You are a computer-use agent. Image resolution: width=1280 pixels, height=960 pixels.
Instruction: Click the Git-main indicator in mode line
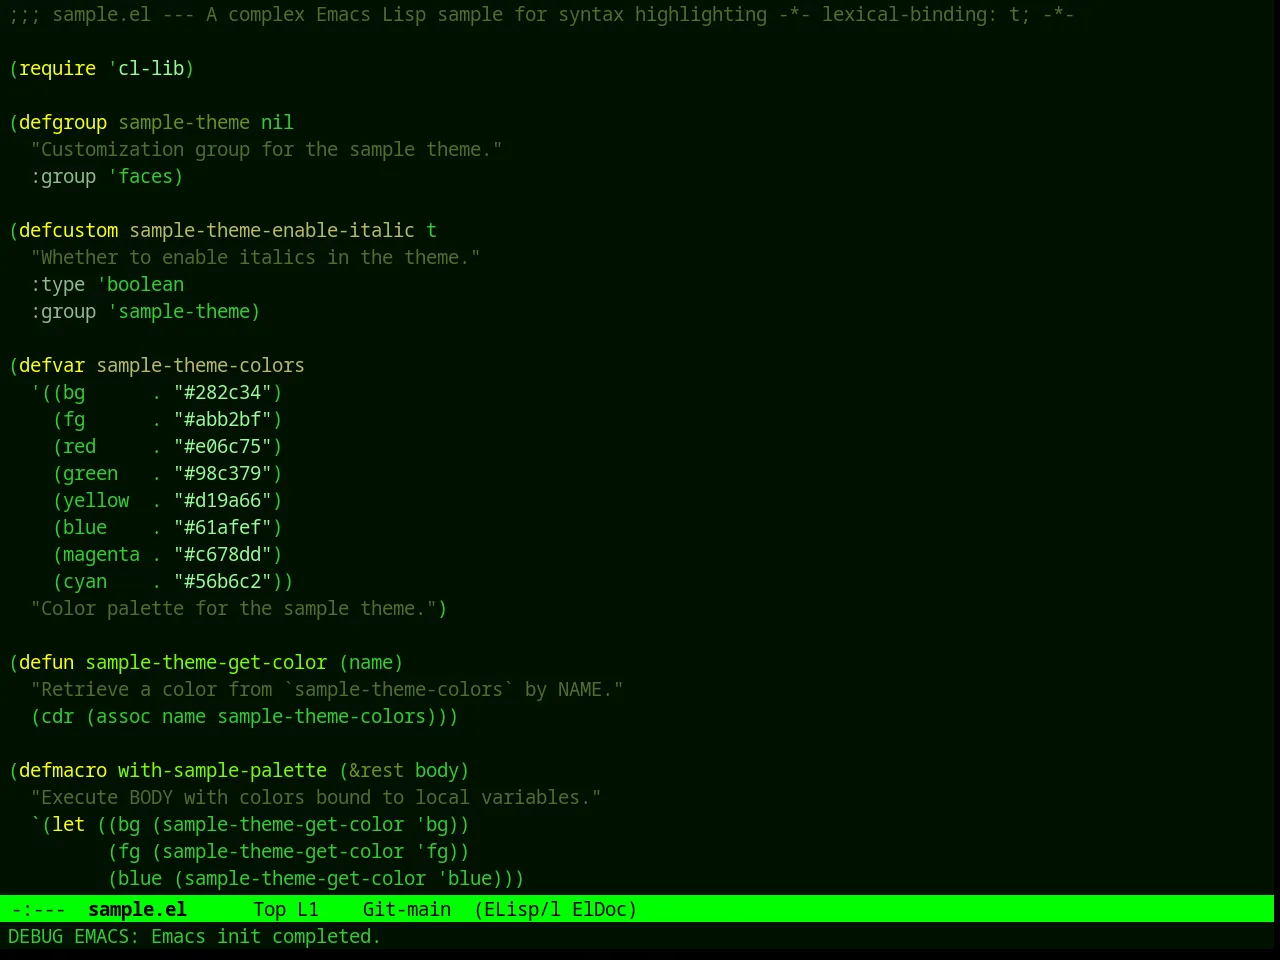[407, 909]
